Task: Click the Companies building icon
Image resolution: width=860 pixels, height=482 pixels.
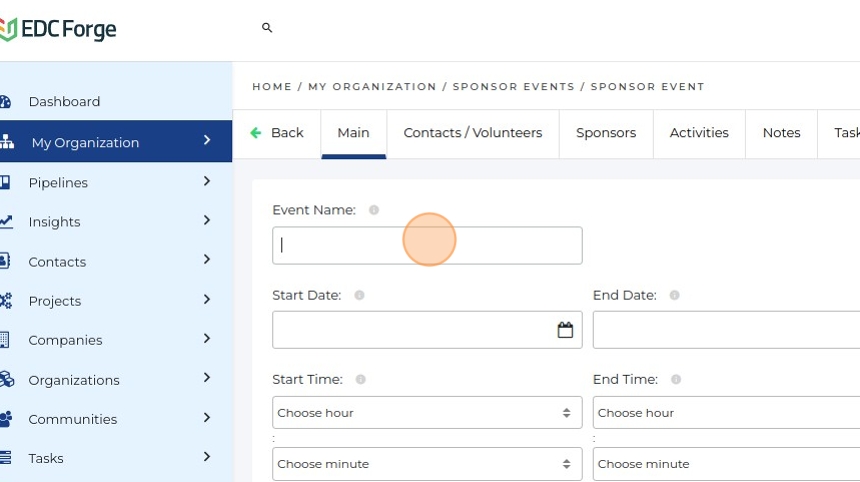Action: (x=5, y=340)
